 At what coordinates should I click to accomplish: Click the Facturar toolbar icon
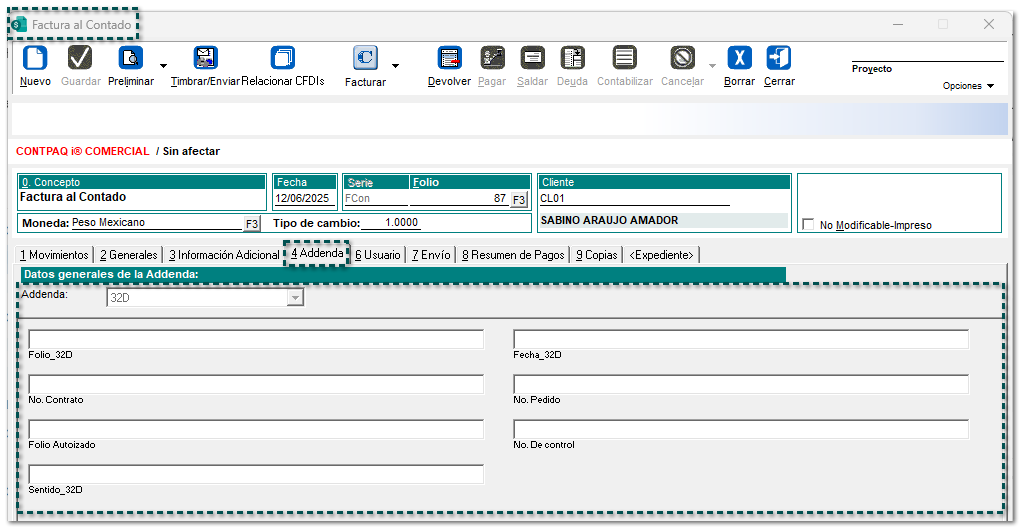tap(365, 58)
